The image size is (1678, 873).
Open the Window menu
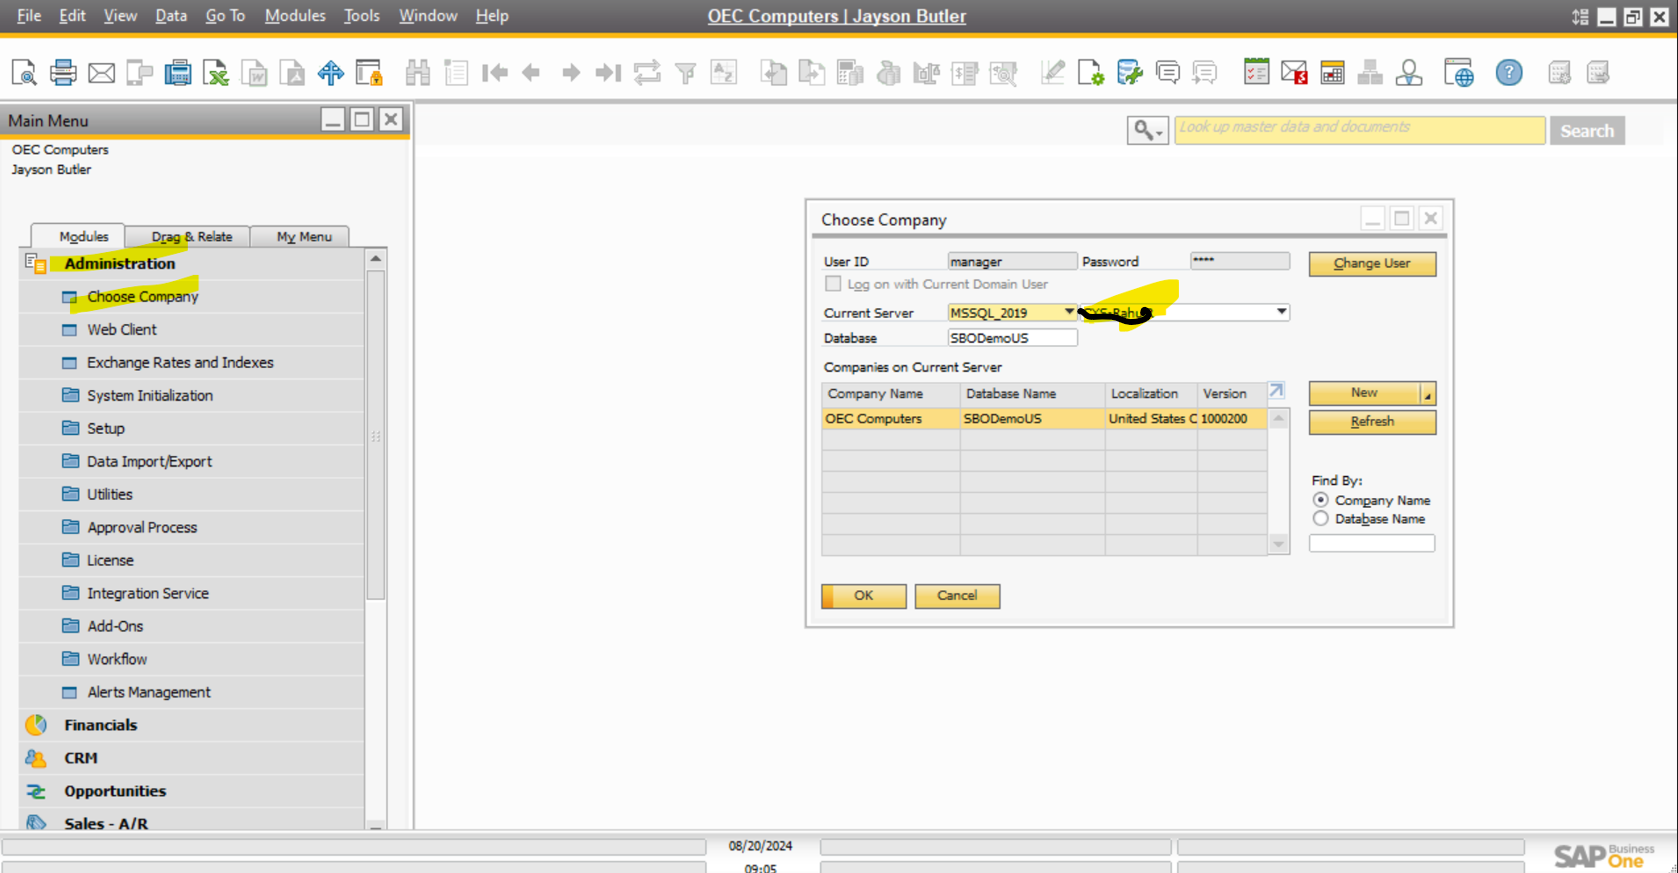tap(428, 16)
